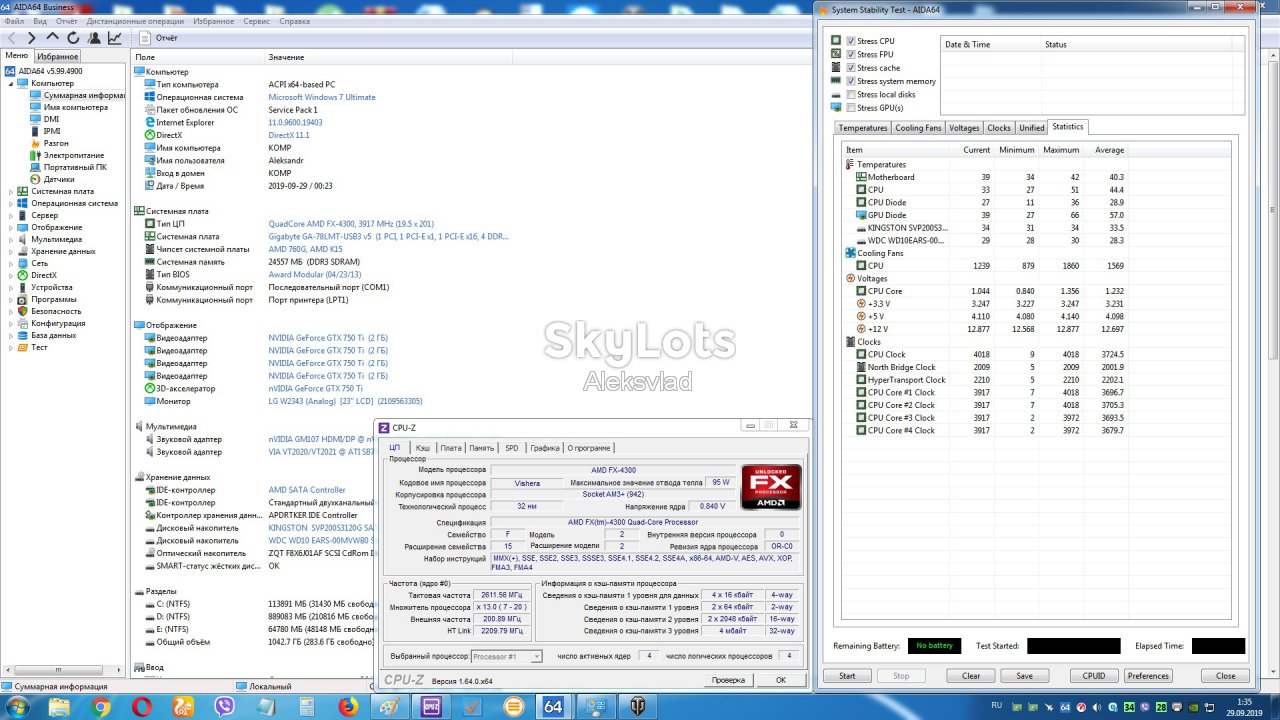Enable the Stress local disks checkbox
This screenshot has width=1280, height=720.
coord(851,95)
